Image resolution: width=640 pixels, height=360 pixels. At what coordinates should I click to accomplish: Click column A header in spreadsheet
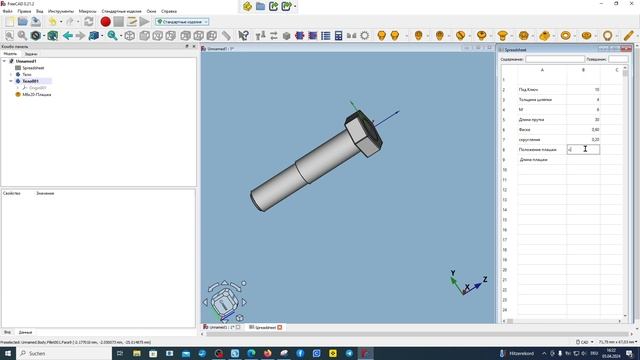(542, 70)
